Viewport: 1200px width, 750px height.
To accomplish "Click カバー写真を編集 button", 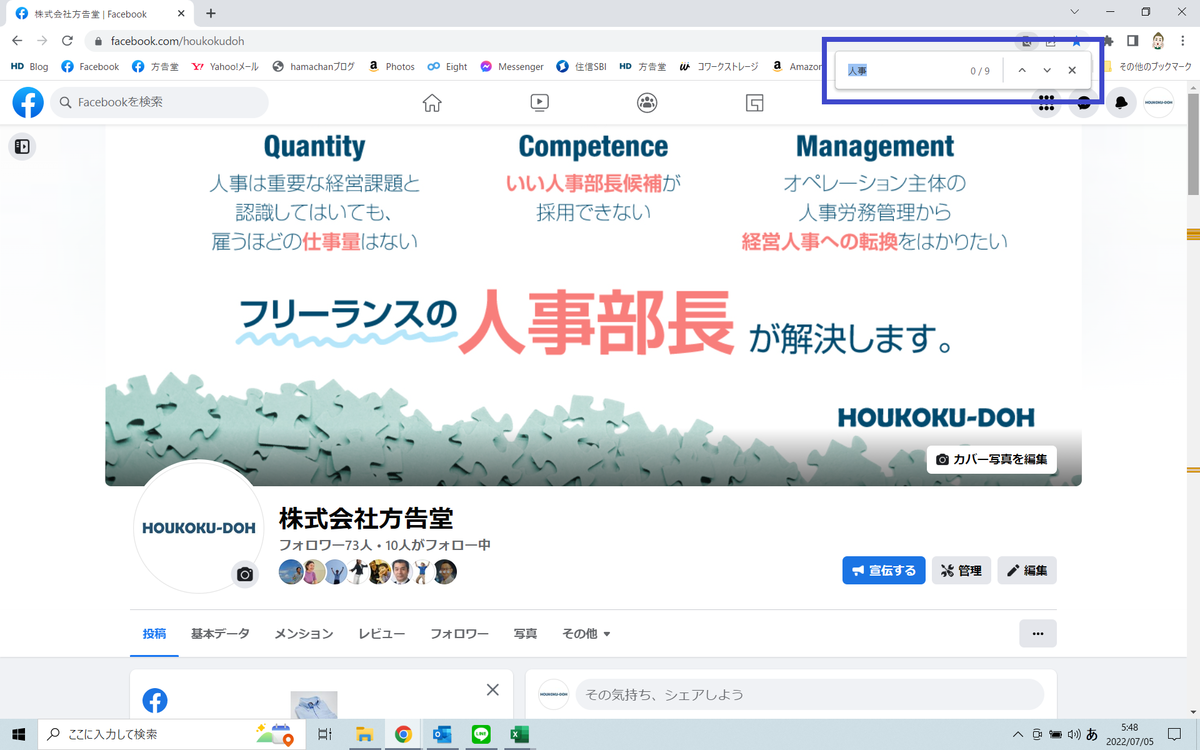I will pyautogui.click(x=991, y=459).
